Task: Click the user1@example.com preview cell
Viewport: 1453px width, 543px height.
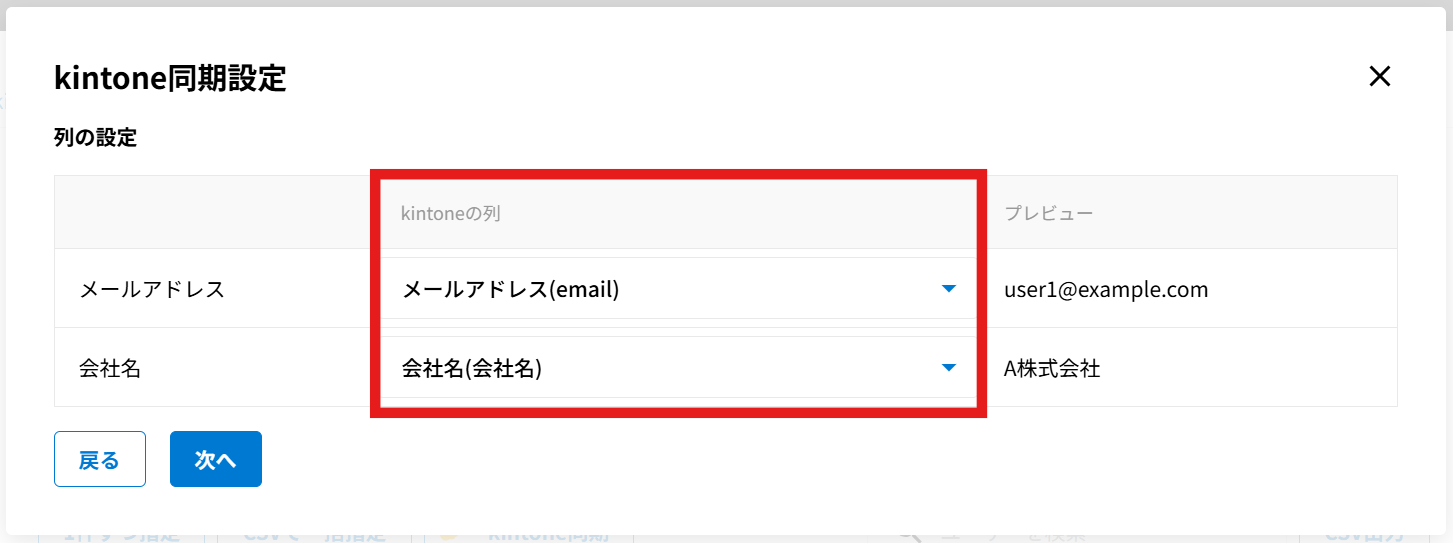Action: pos(1106,289)
